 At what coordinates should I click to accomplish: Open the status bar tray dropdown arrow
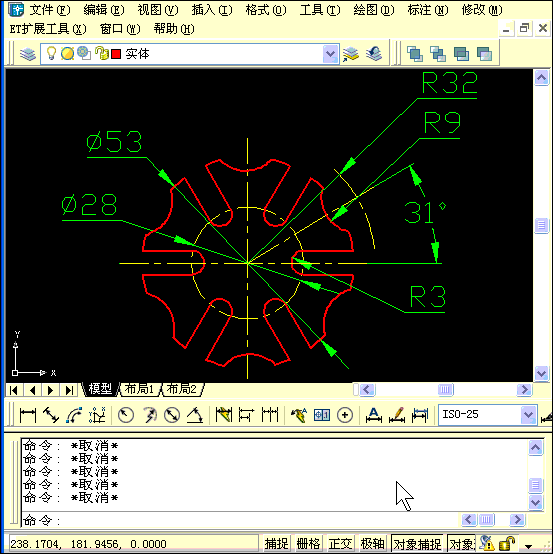point(528,546)
